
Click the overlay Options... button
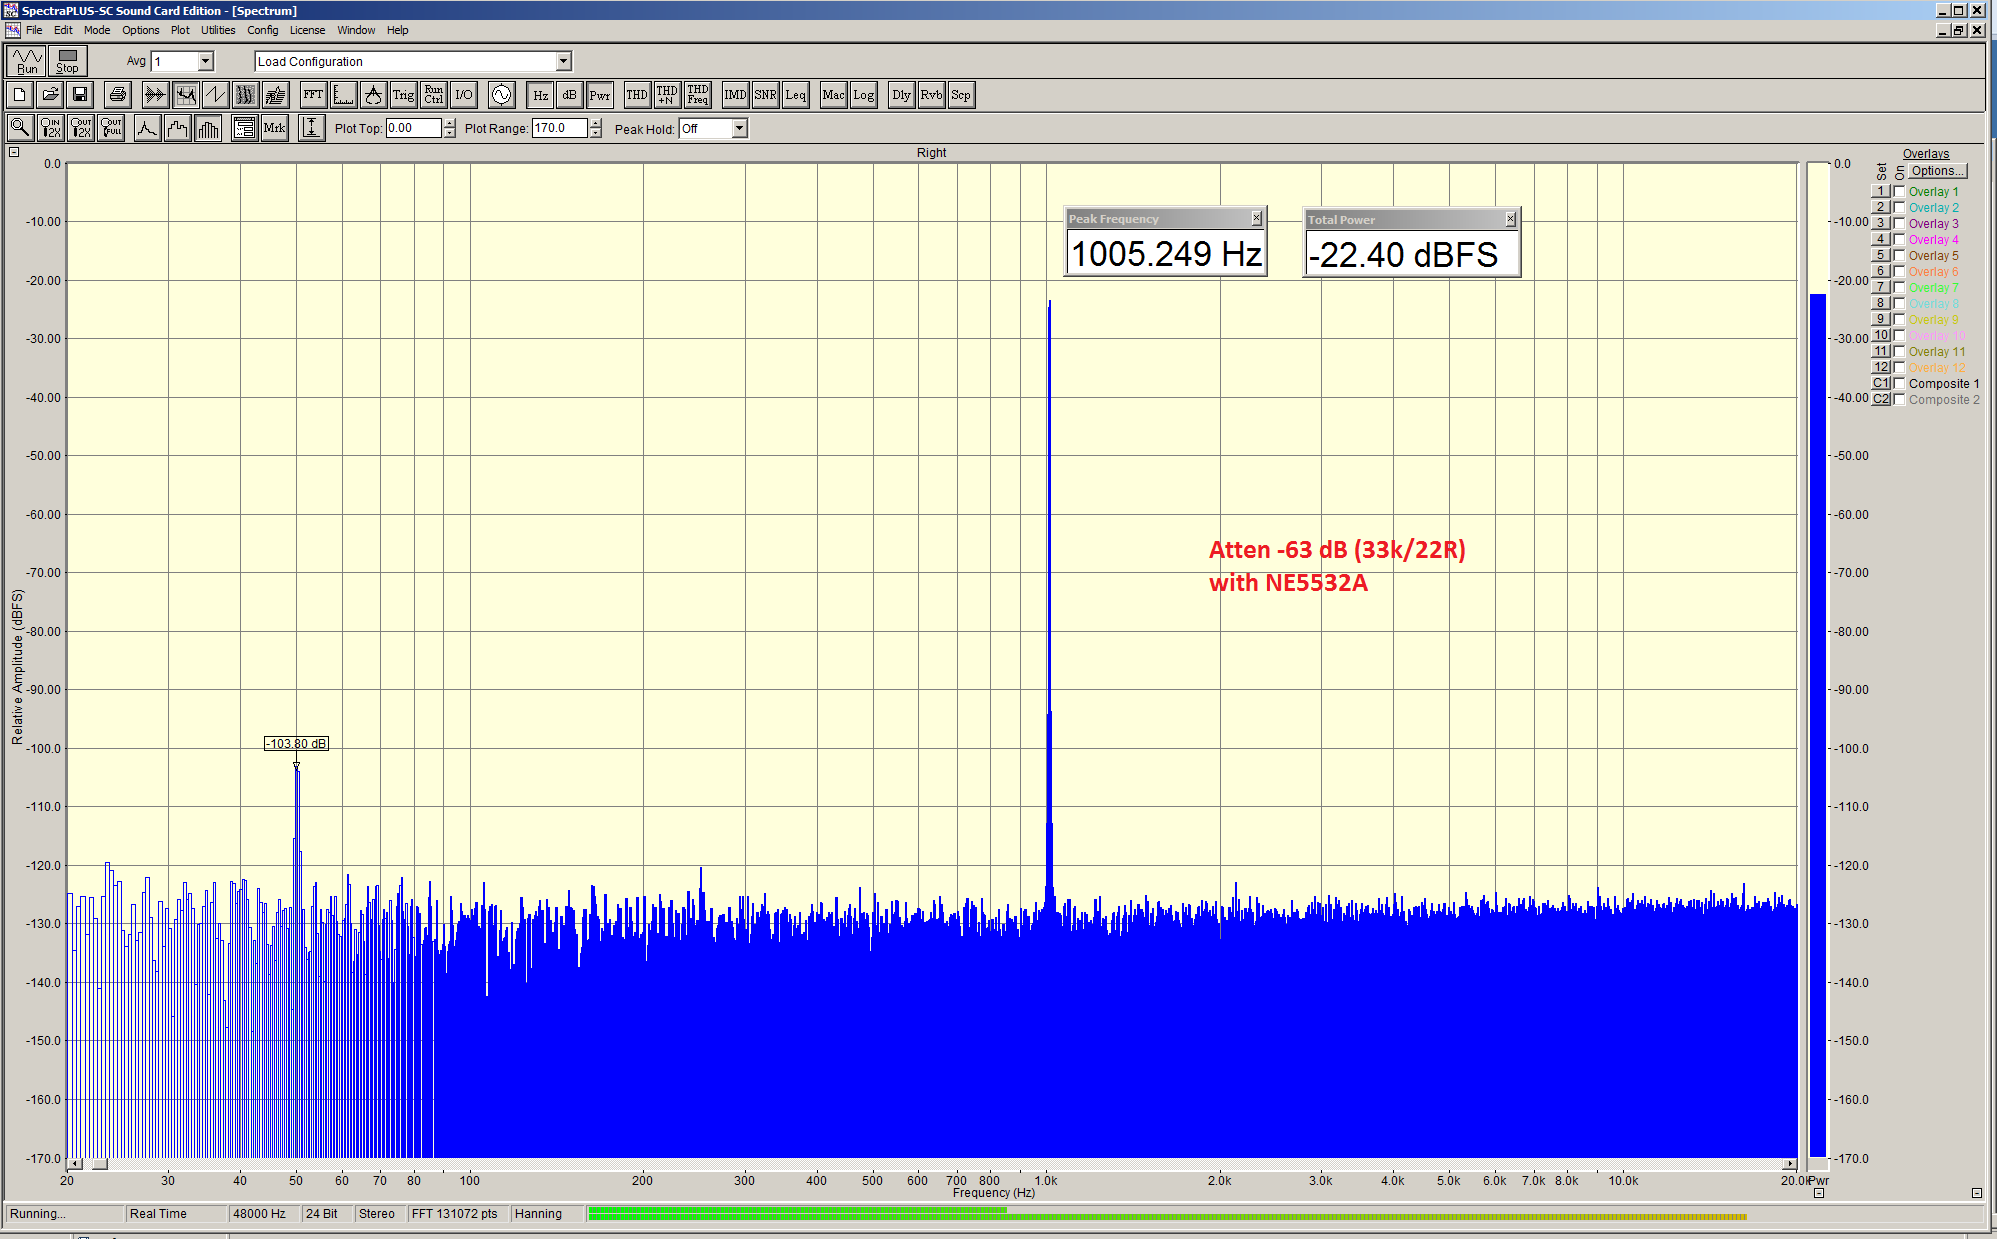pyautogui.click(x=1937, y=171)
